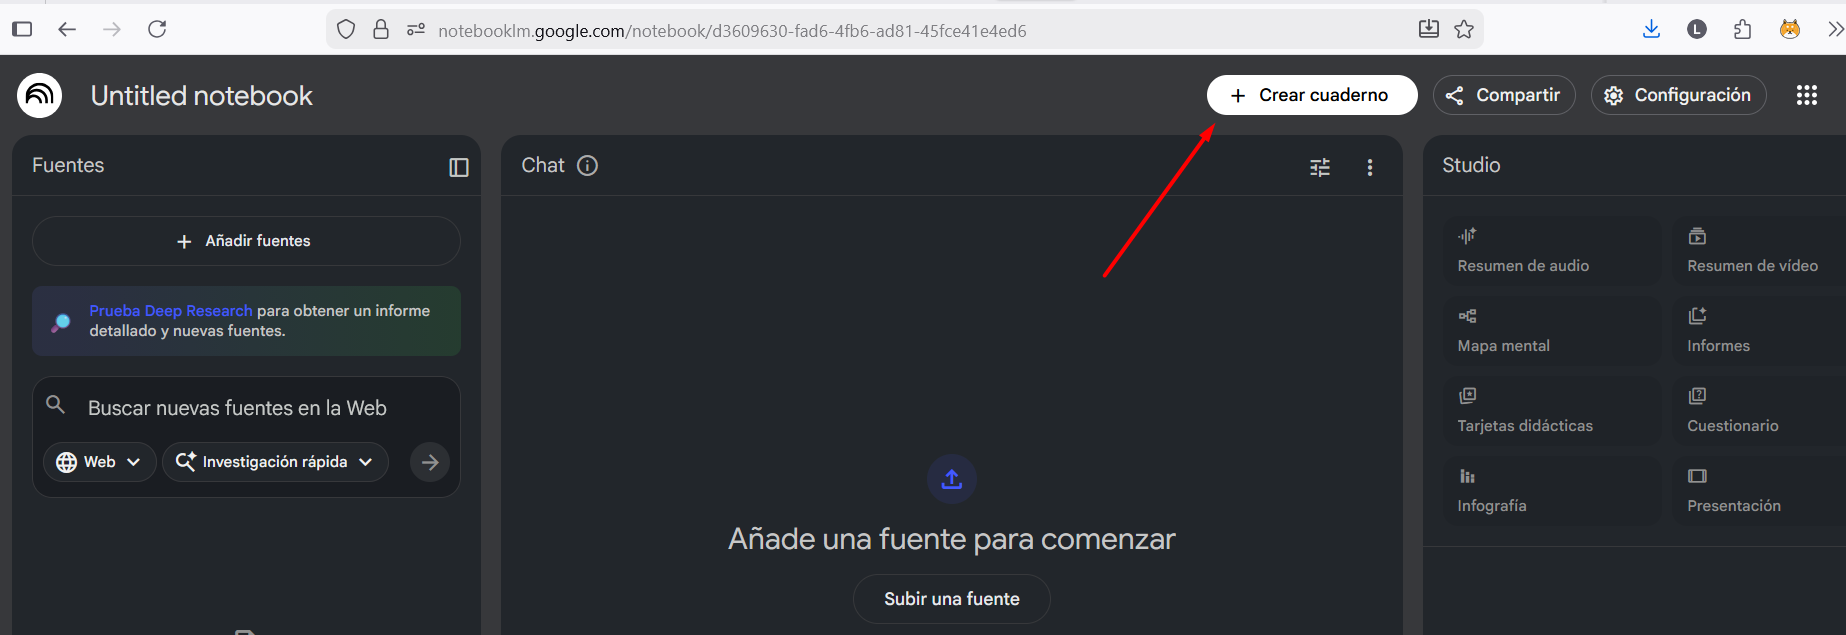The image size is (1846, 635).
Task: Click the browser address bar URL
Action: click(732, 31)
